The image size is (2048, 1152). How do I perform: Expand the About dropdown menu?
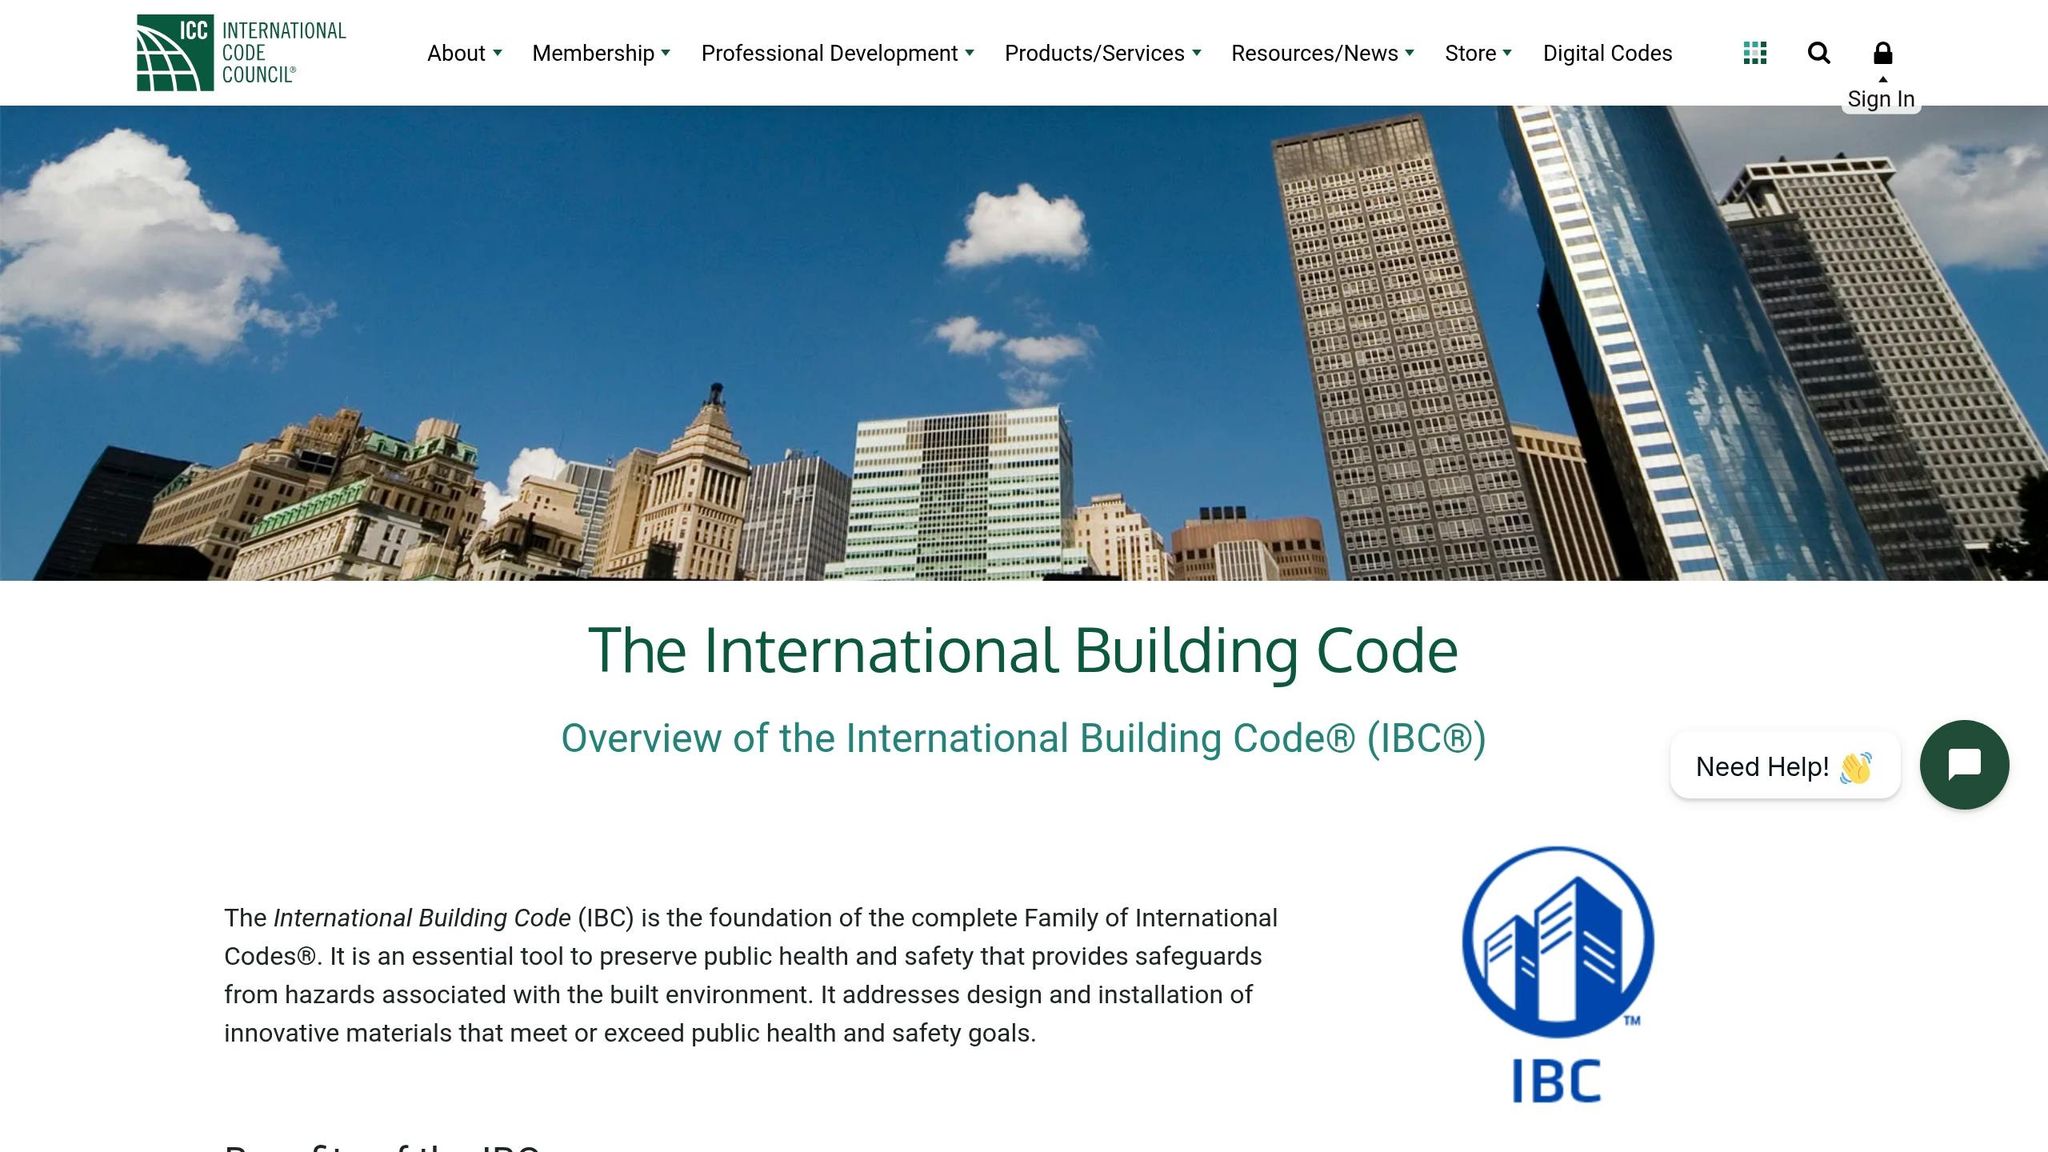[464, 53]
